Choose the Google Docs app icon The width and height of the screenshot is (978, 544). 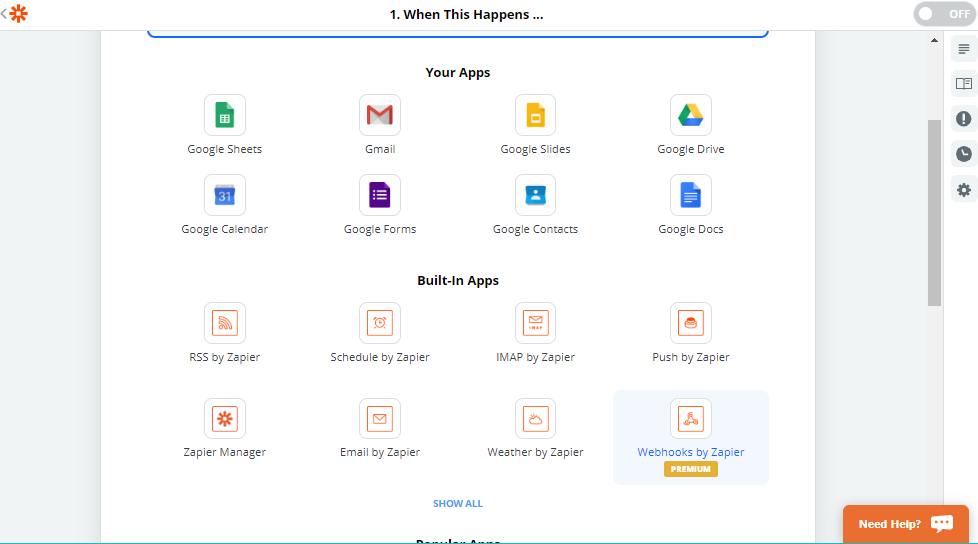point(690,196)
